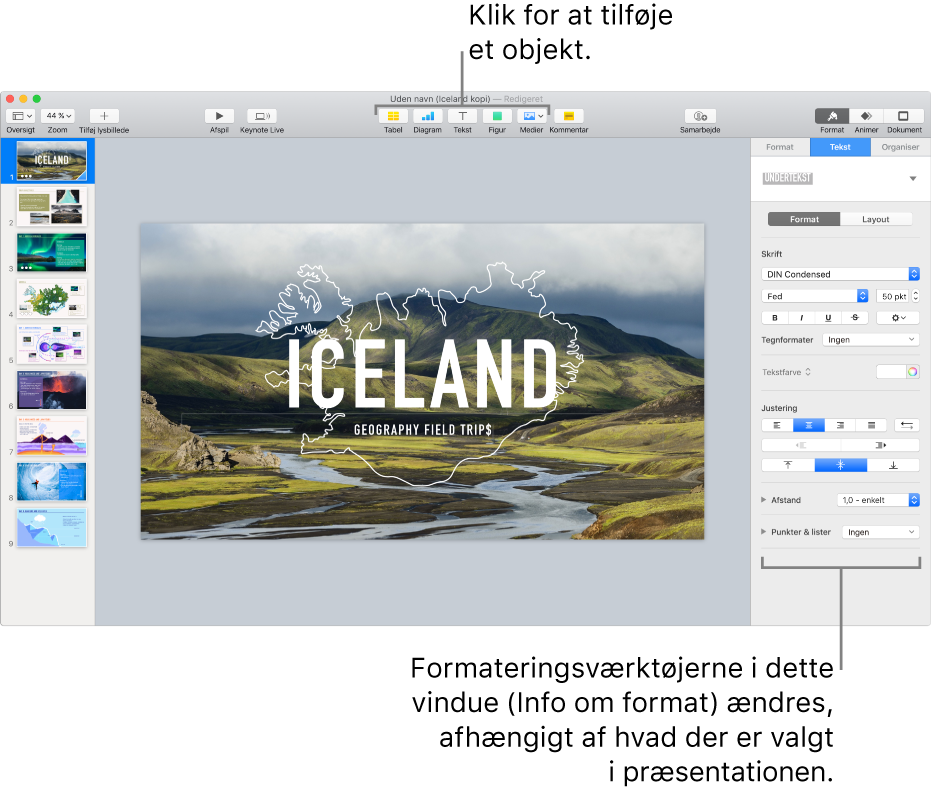Click Tilføj lysbillede plus button
931x793 pixels.
click(x=104, y=116)
